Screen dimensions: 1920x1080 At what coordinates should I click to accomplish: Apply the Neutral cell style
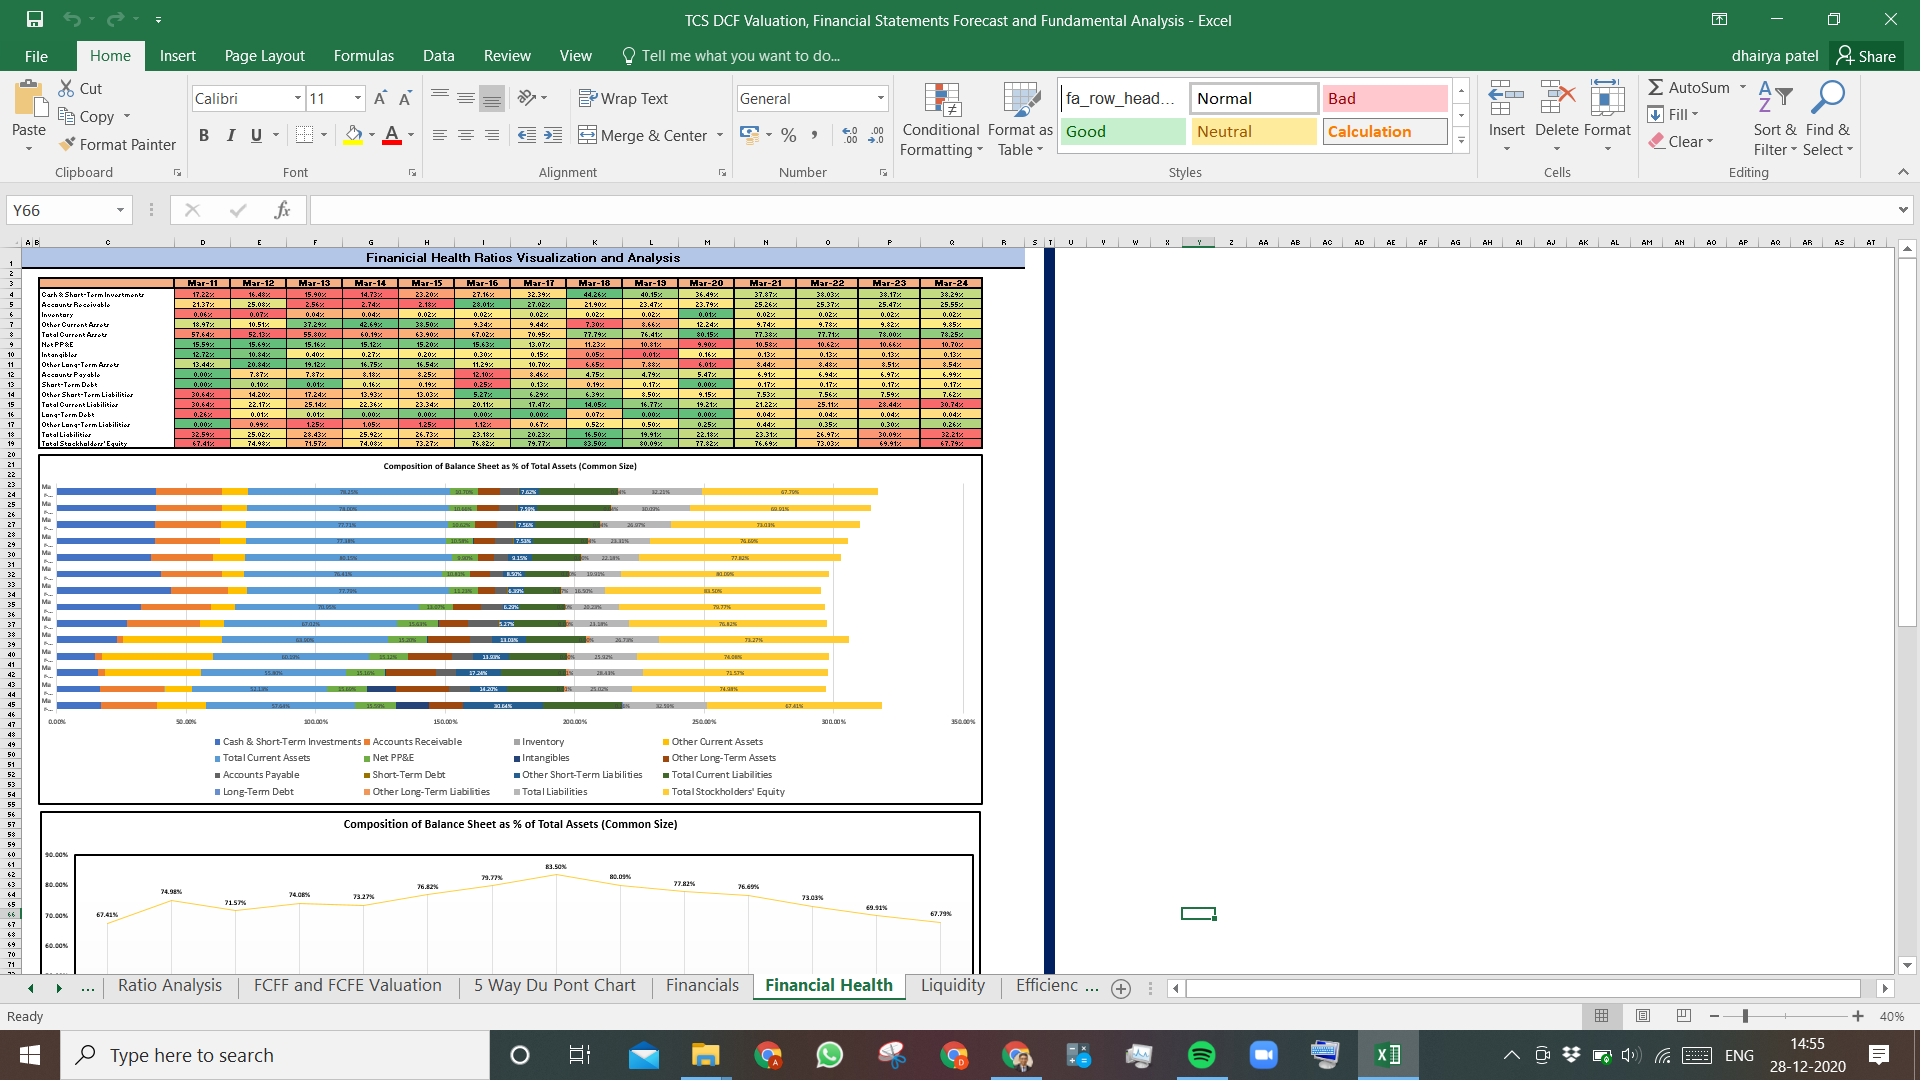[1254, 131]
